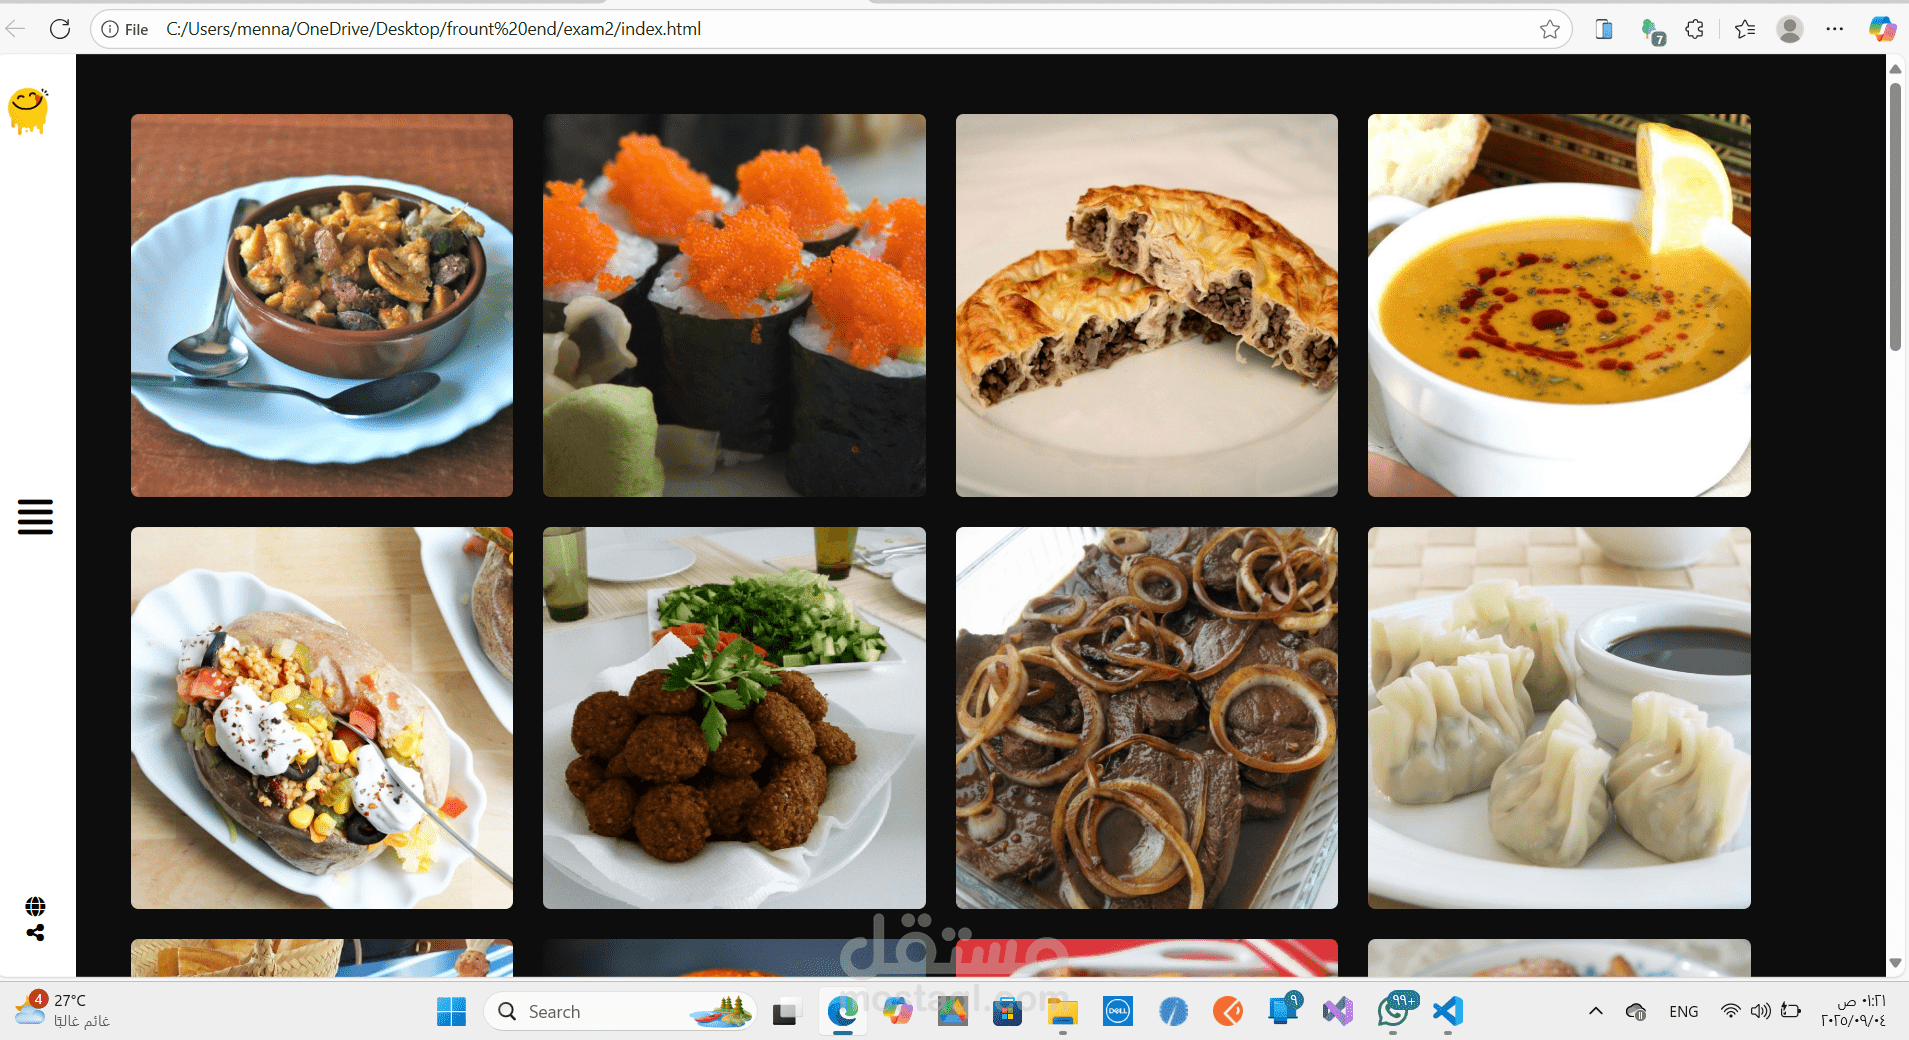Open WhatsApp on taskbar
1909x1040 pixels.
pyautogui.click(x=1394, y=1012)
